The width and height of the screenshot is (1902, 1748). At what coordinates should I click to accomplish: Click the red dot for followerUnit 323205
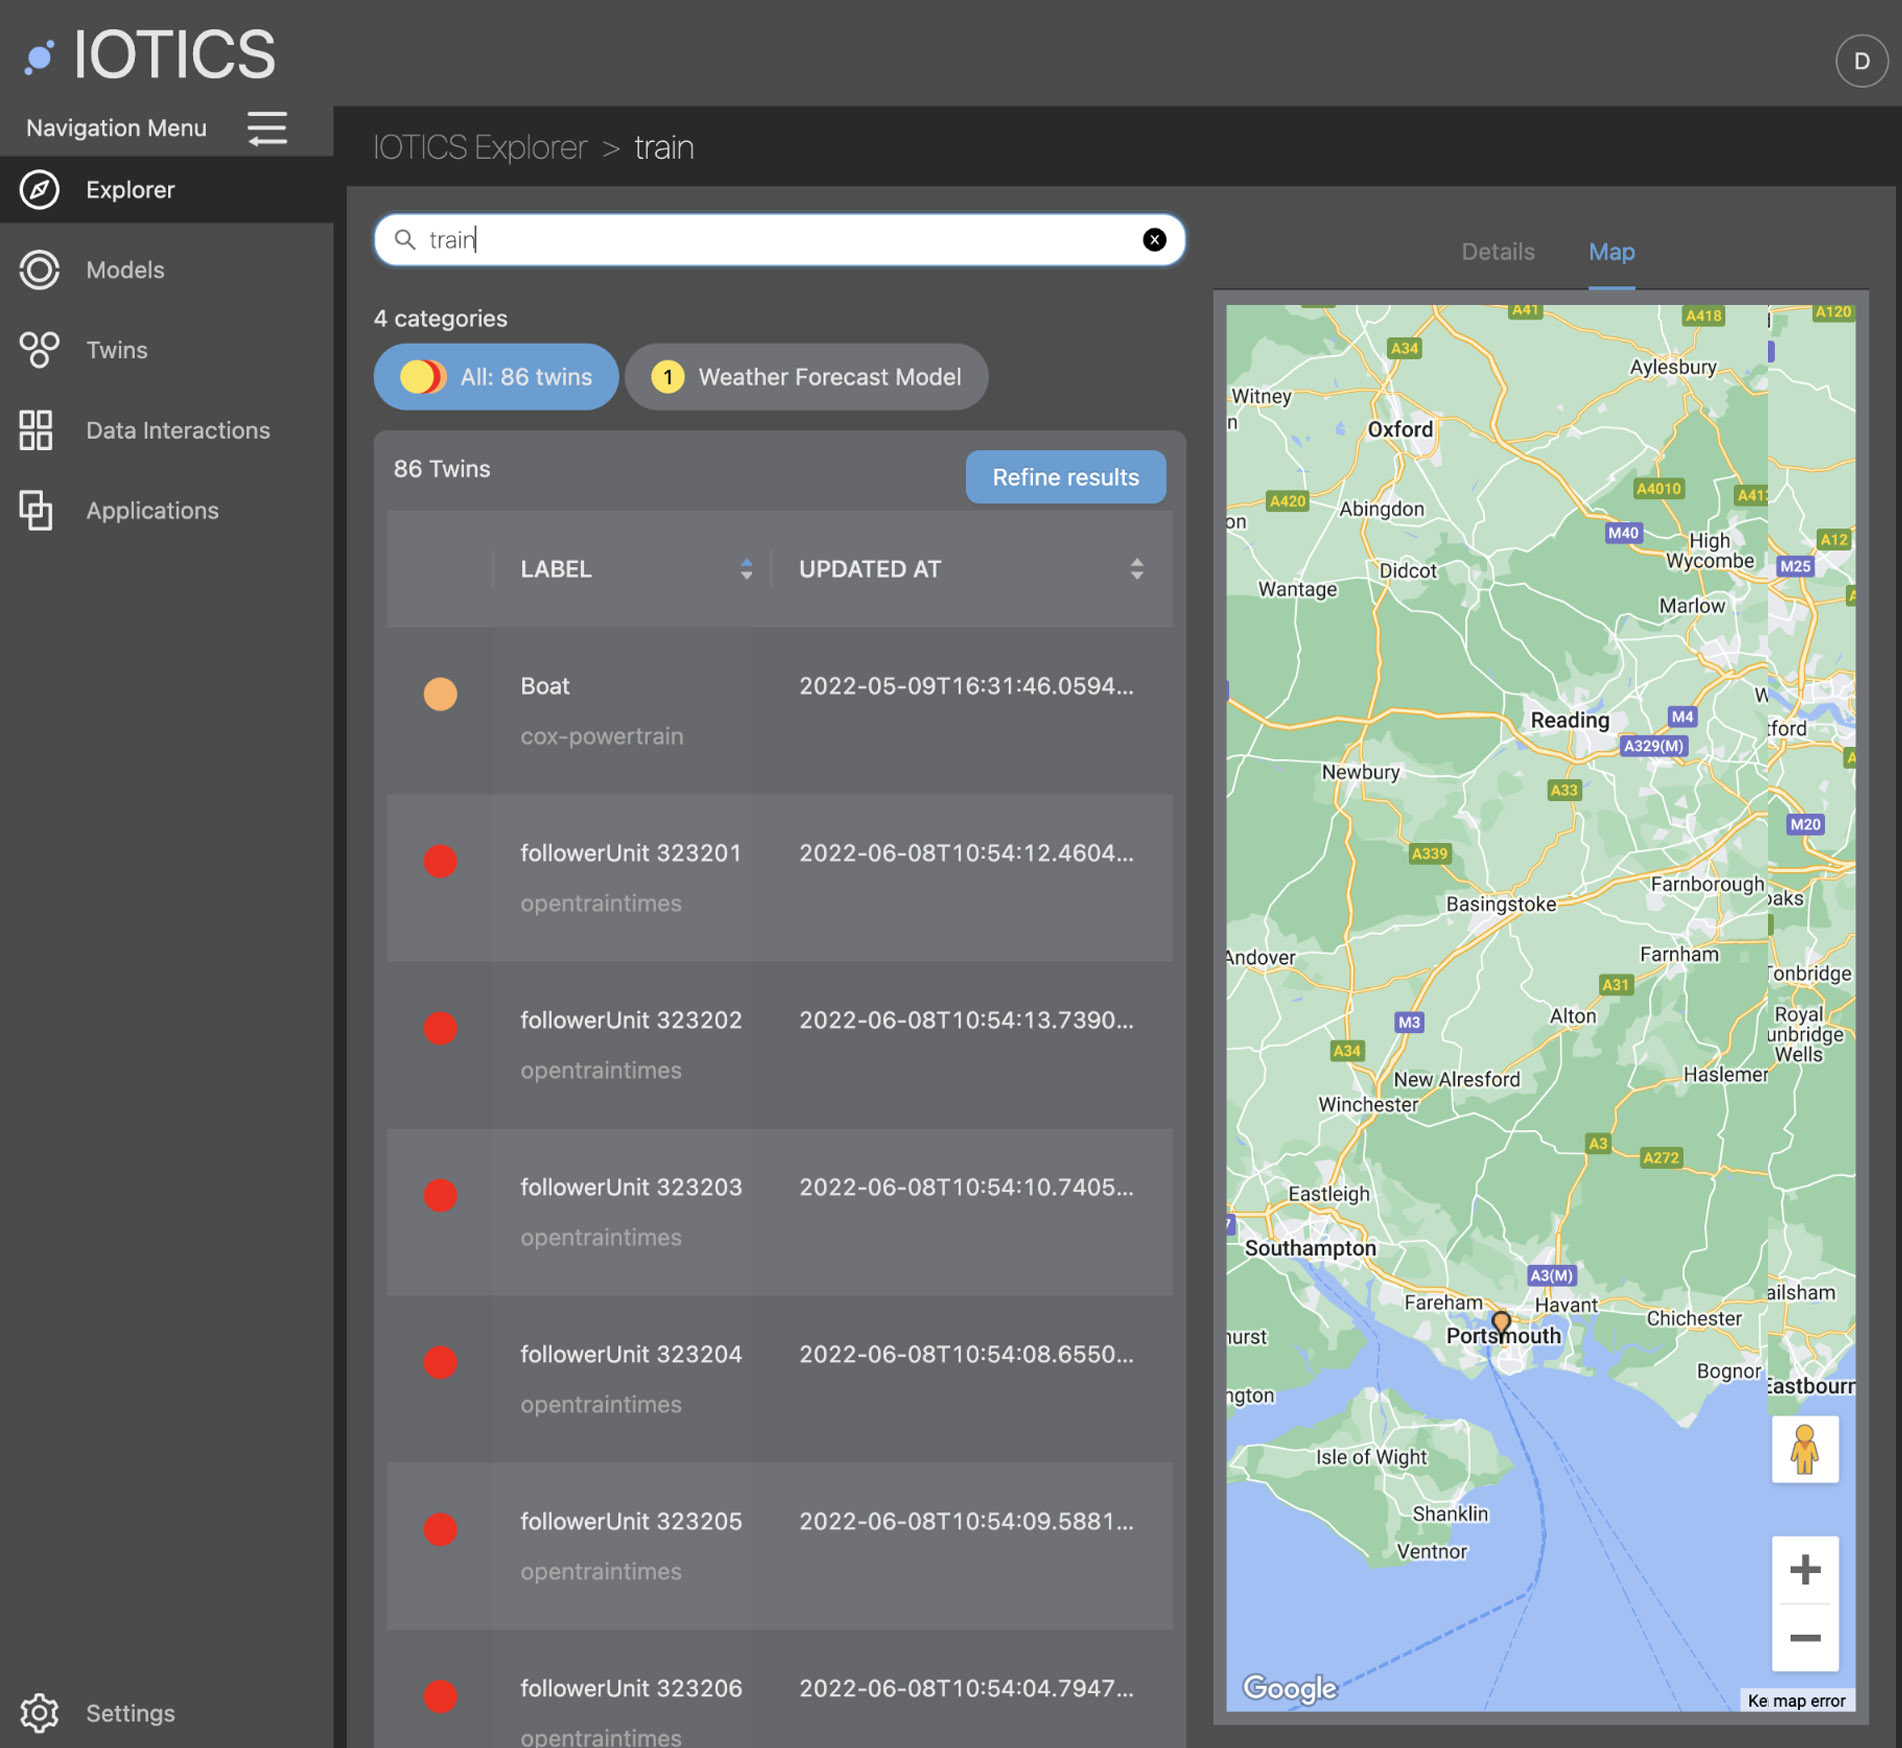click(x=440, y=1529)
